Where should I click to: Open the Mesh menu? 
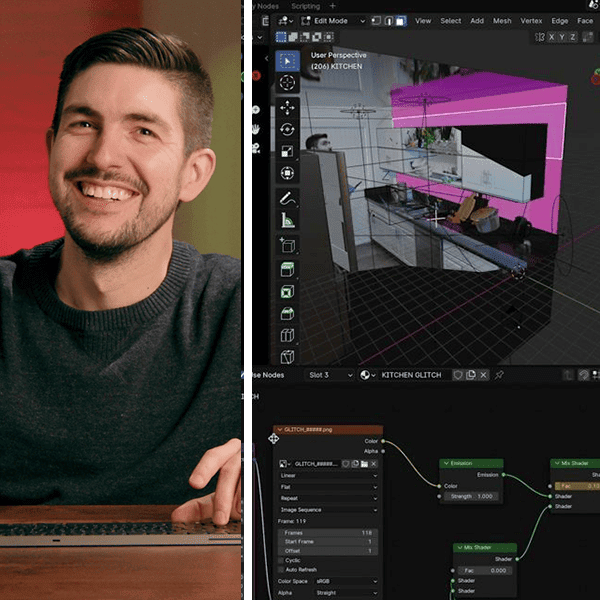(x=502, y=21)
